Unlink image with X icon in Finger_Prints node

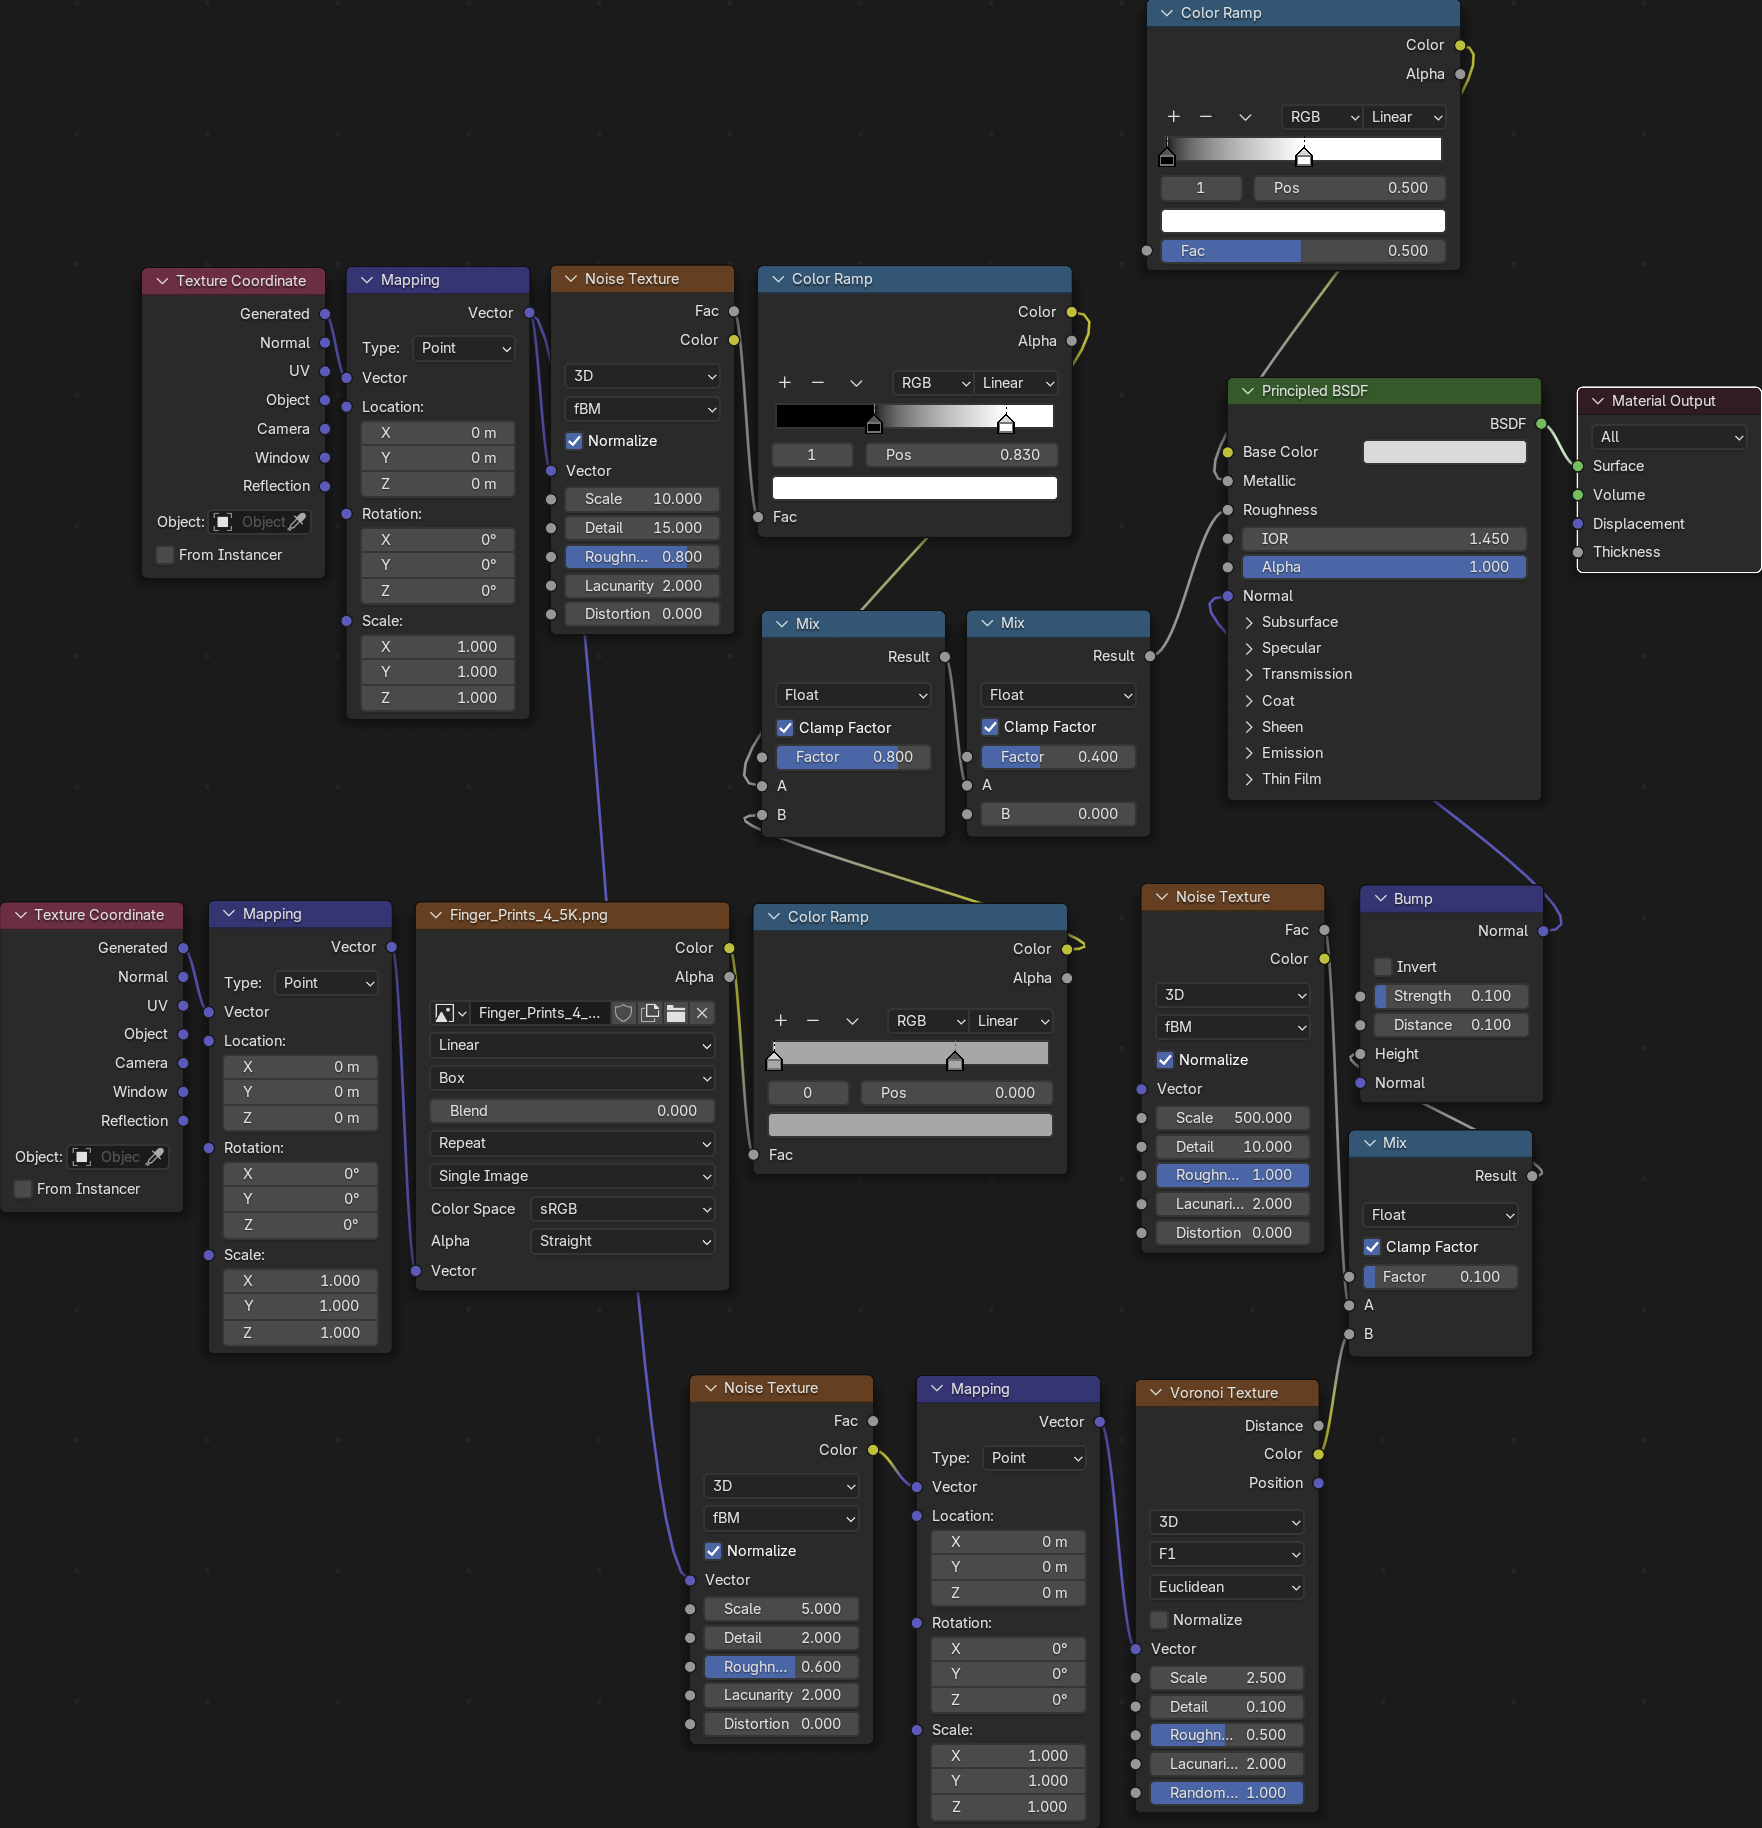pos(702,1013)
